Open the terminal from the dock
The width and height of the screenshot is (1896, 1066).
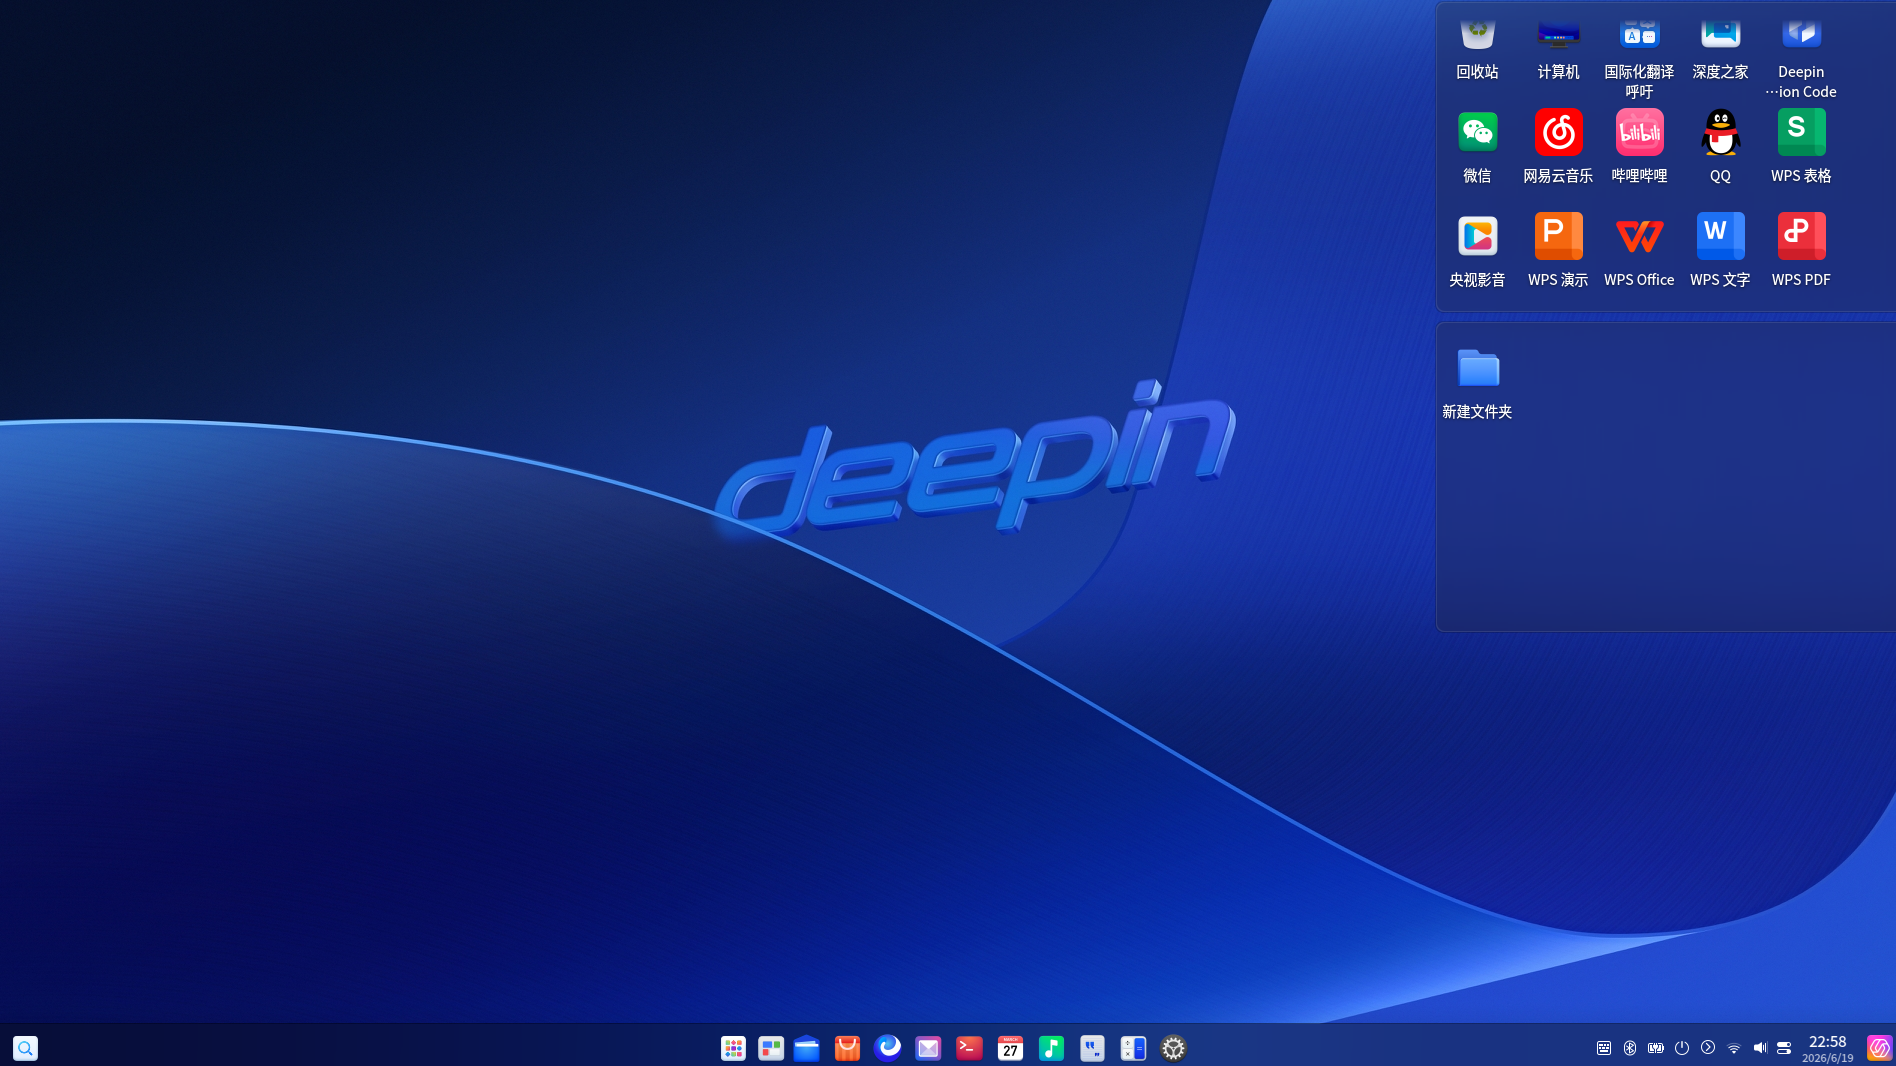(969, 1048)
